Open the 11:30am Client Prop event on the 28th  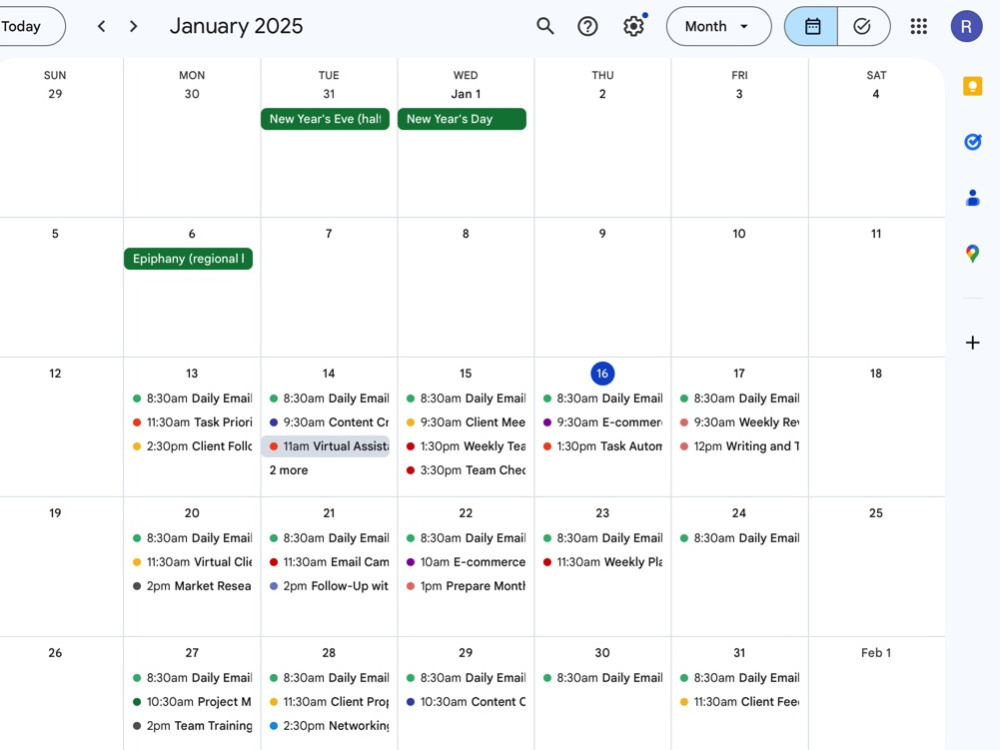[329, 702]
